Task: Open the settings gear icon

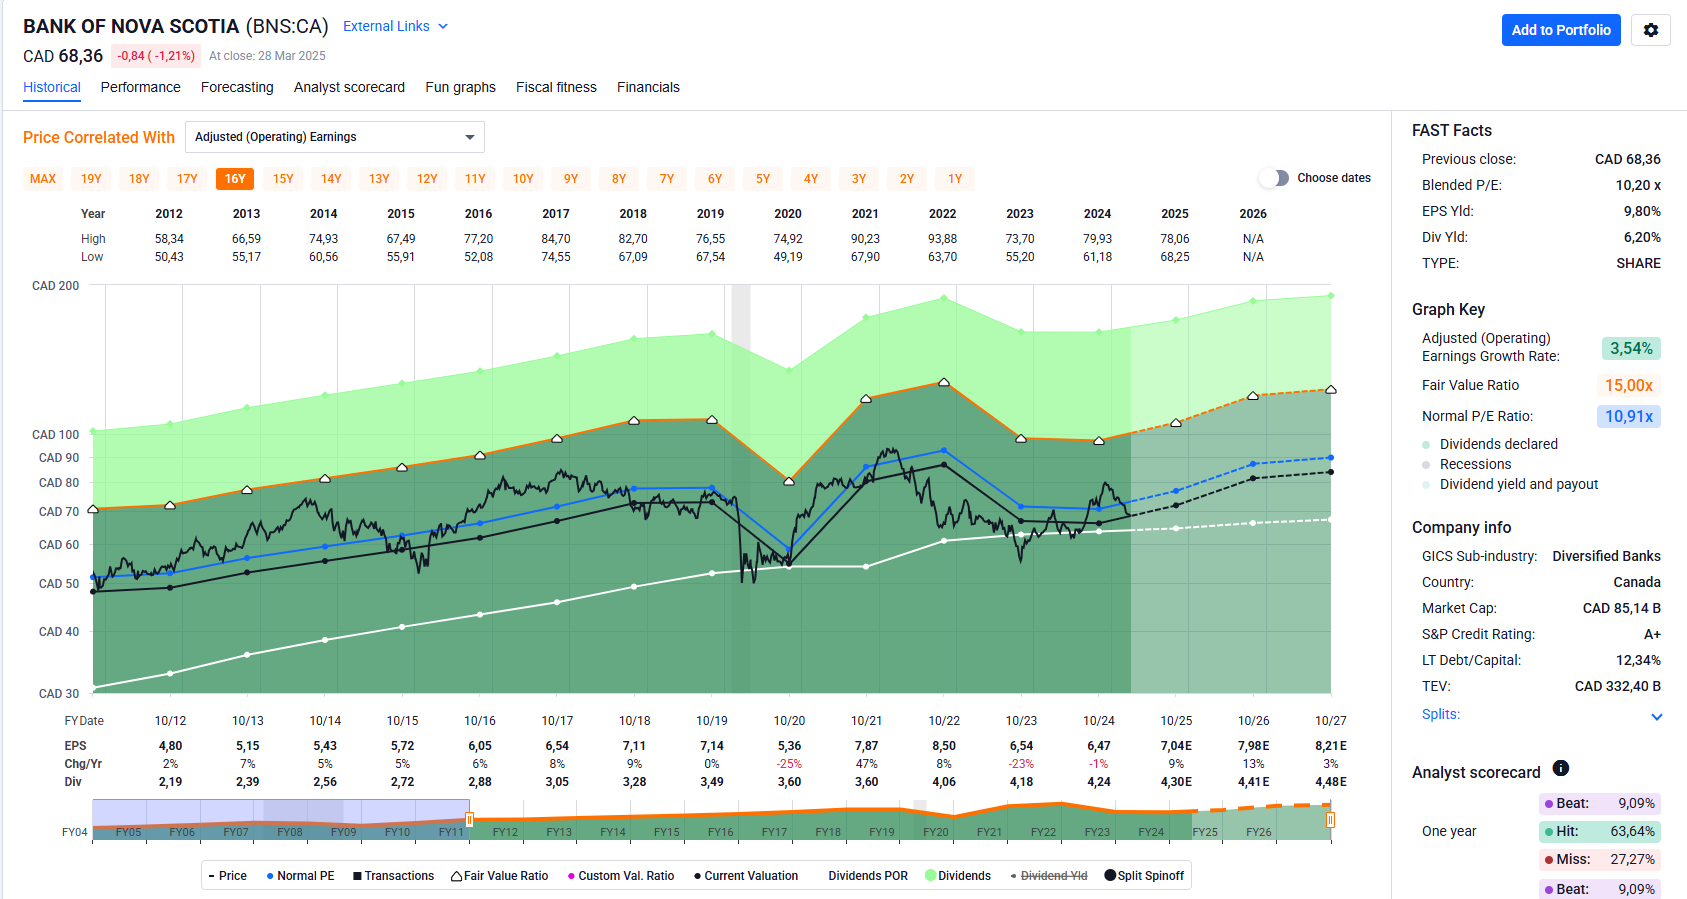Action: 1650,30
